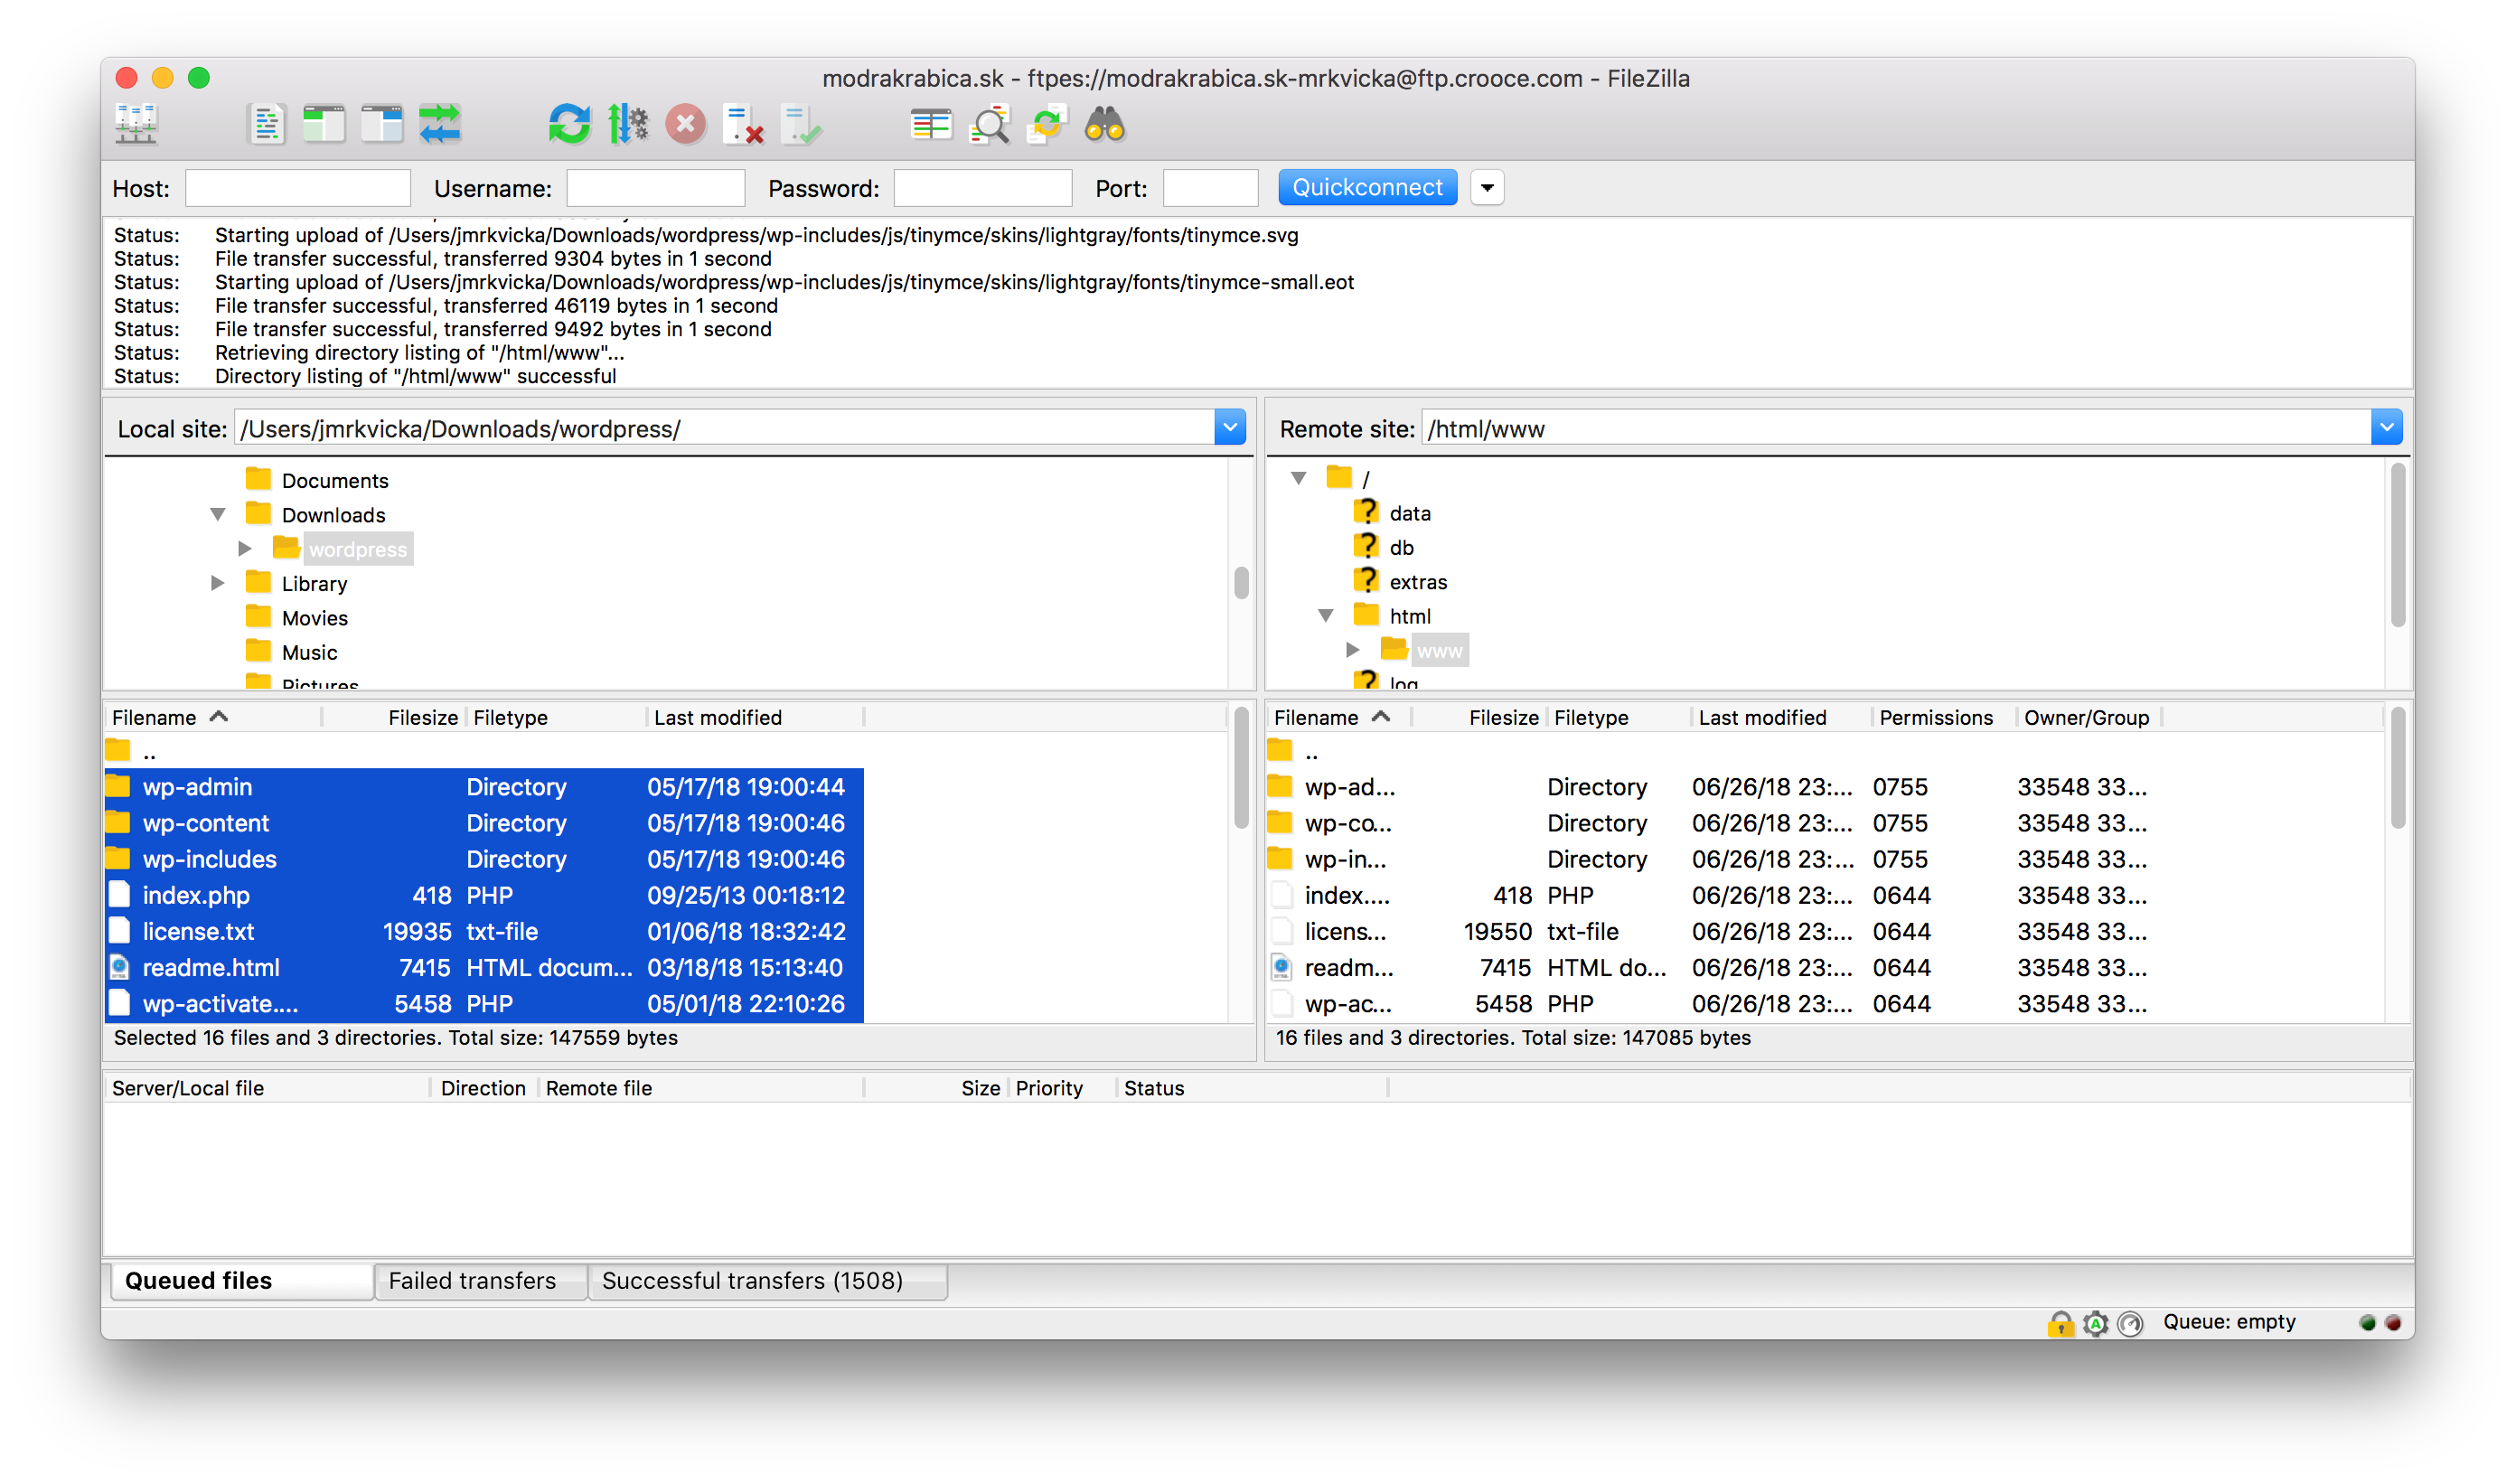Expand the Library folder in local tree
This screenshot has height=1484, width=2516.
[x=217, y=583]
